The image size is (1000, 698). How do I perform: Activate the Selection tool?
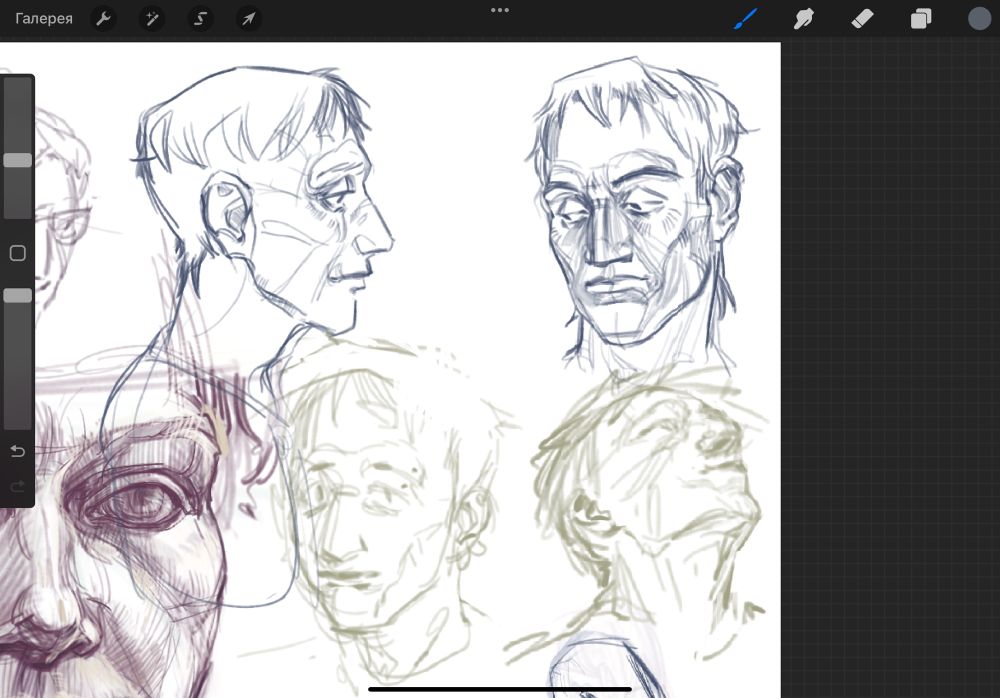pos(200,19)
